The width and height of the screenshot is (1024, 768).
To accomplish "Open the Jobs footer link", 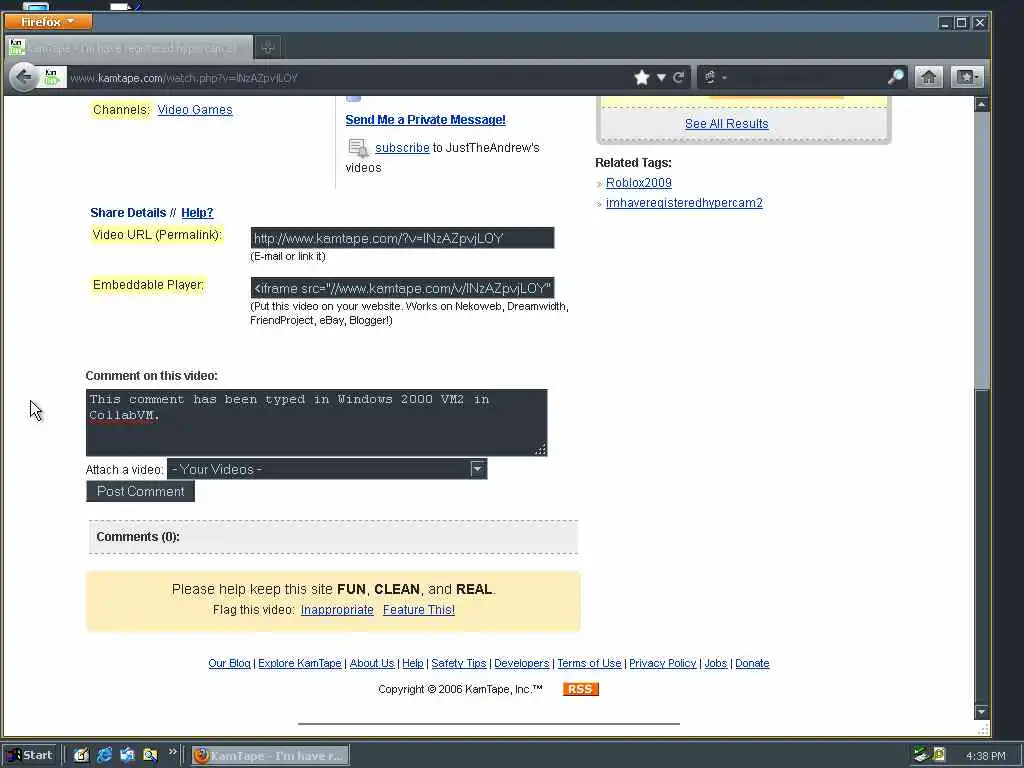I will 716,664.
